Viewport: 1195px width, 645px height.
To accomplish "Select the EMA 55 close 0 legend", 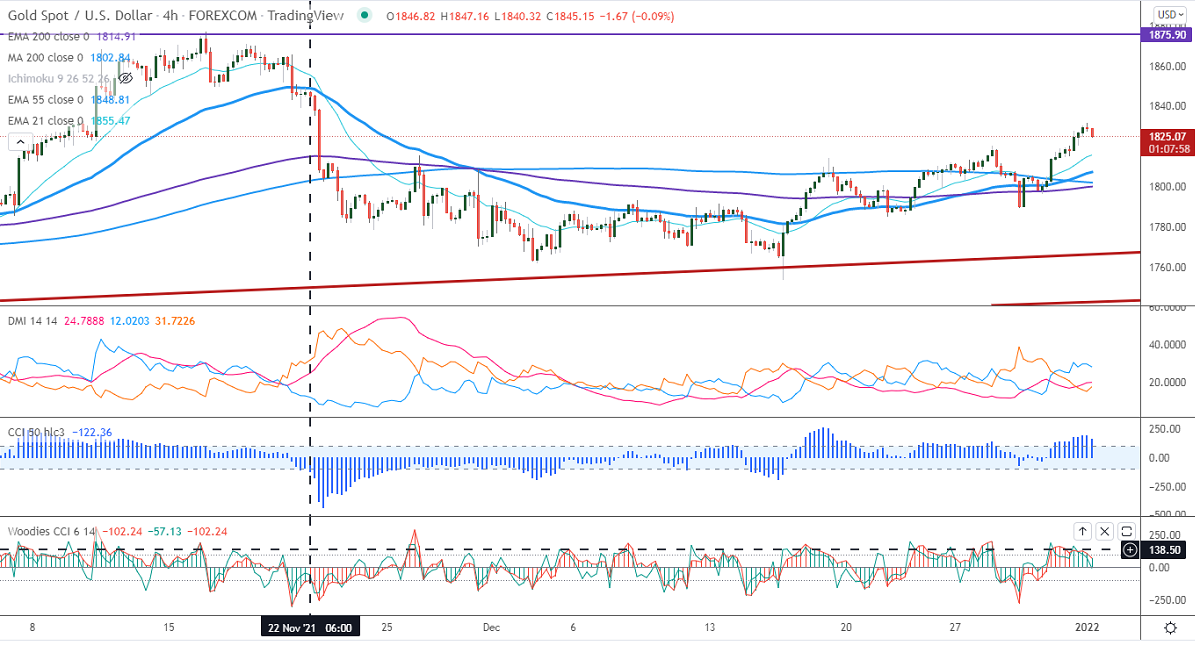I will 46,100.
